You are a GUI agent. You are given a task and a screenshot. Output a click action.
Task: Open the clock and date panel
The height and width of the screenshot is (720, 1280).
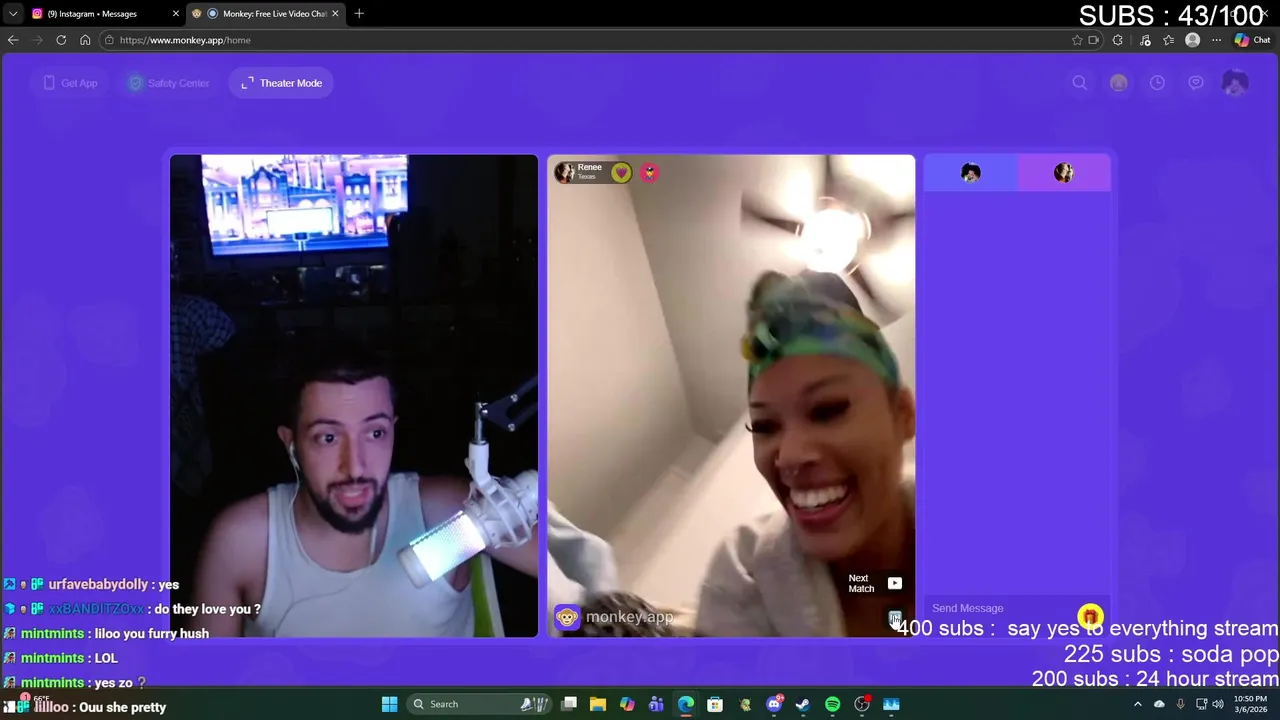1250,704
